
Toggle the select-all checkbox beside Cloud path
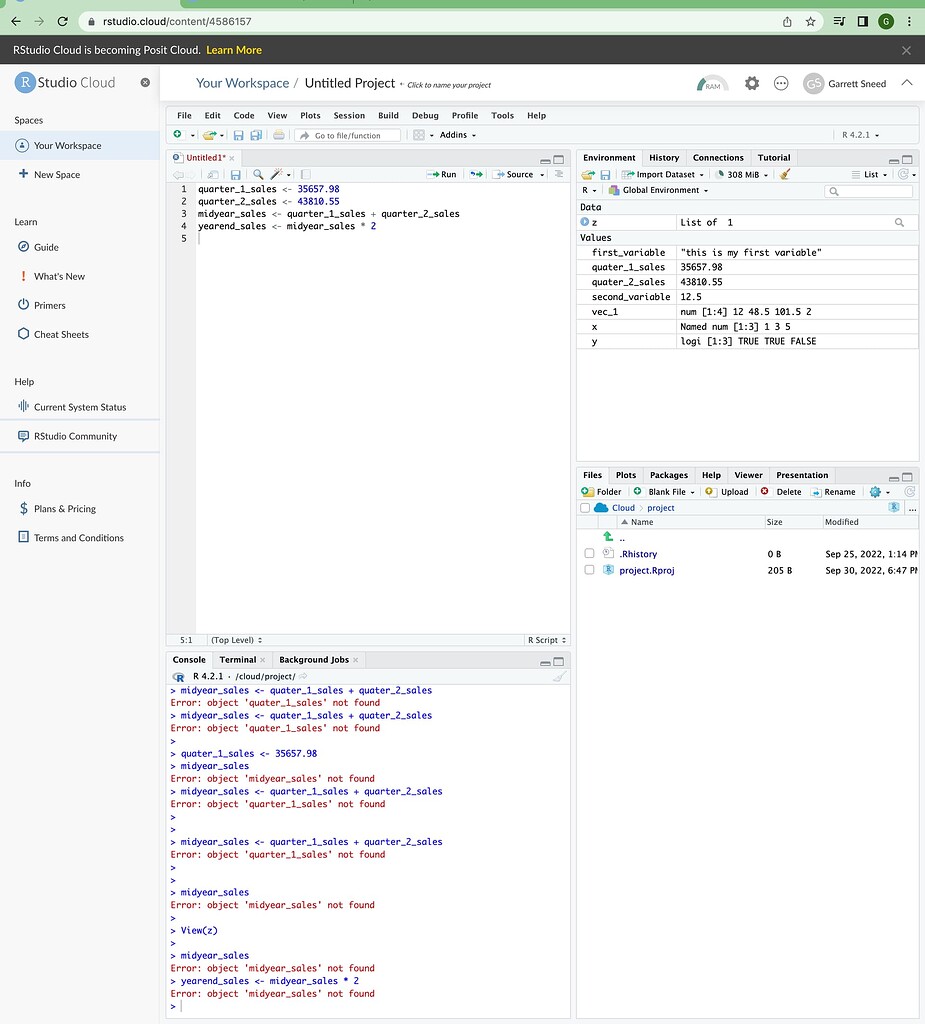[x=585, y=508]
